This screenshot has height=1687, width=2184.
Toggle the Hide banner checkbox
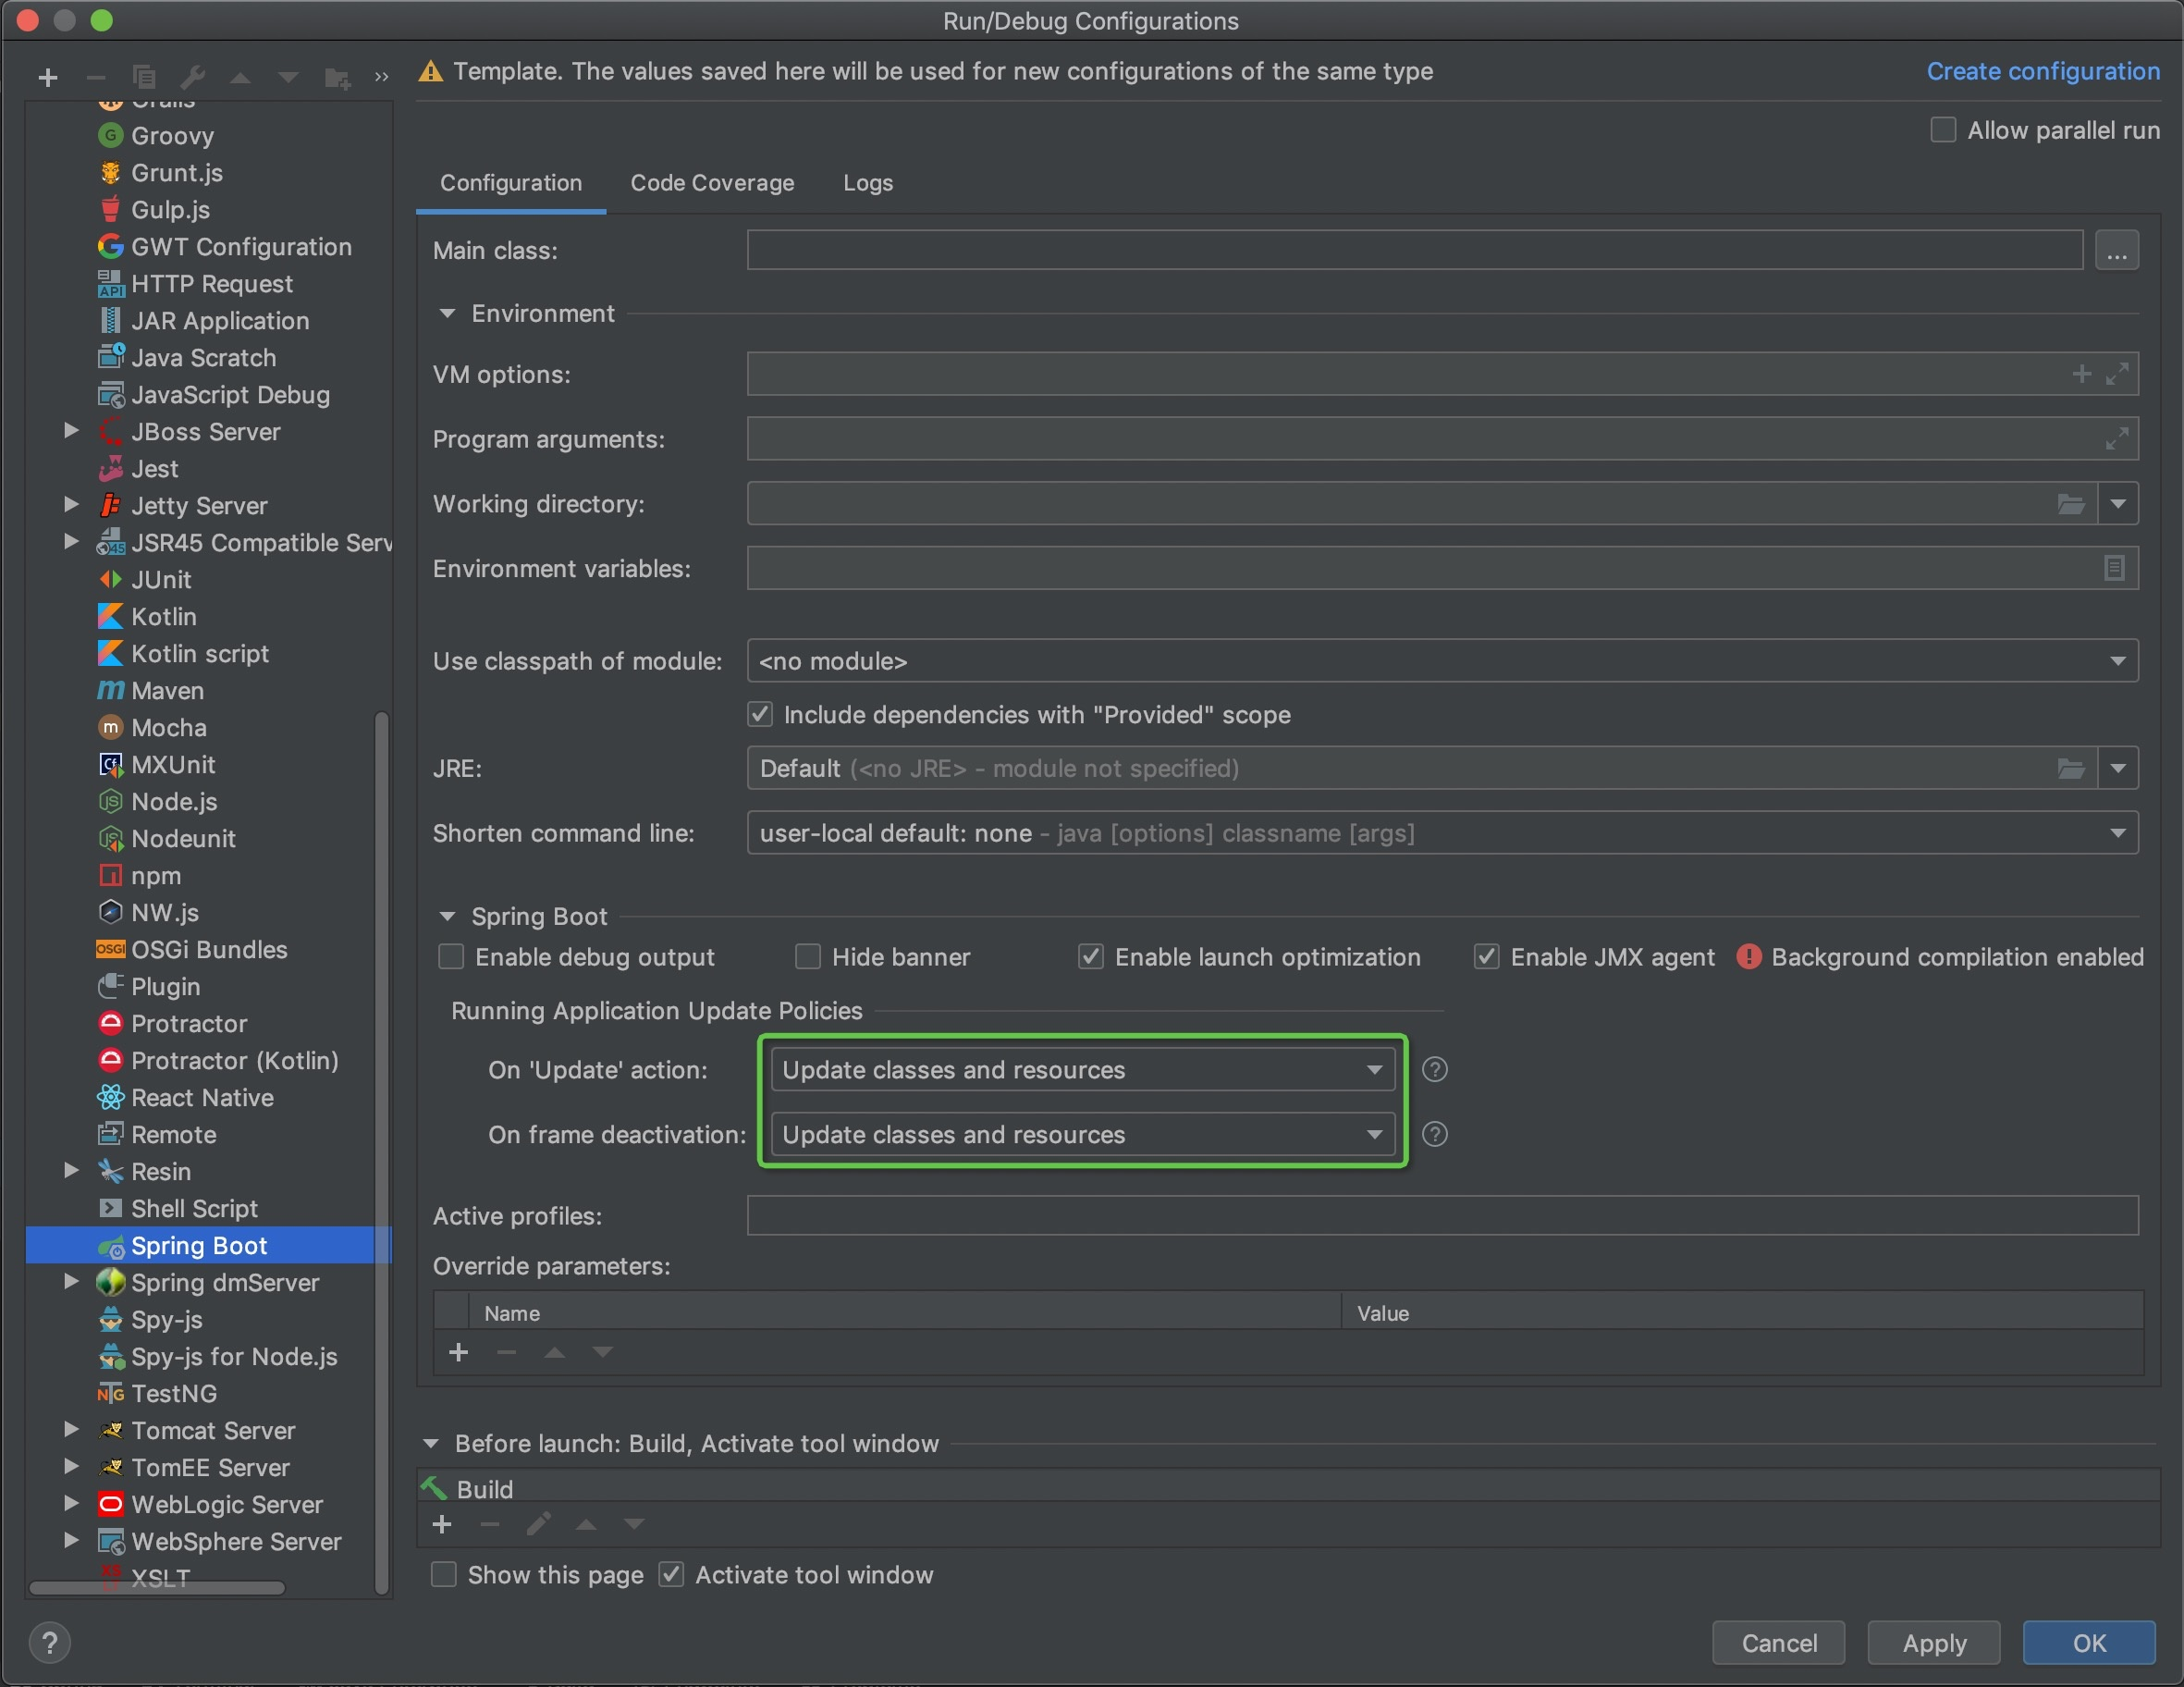tap(807, 957)
